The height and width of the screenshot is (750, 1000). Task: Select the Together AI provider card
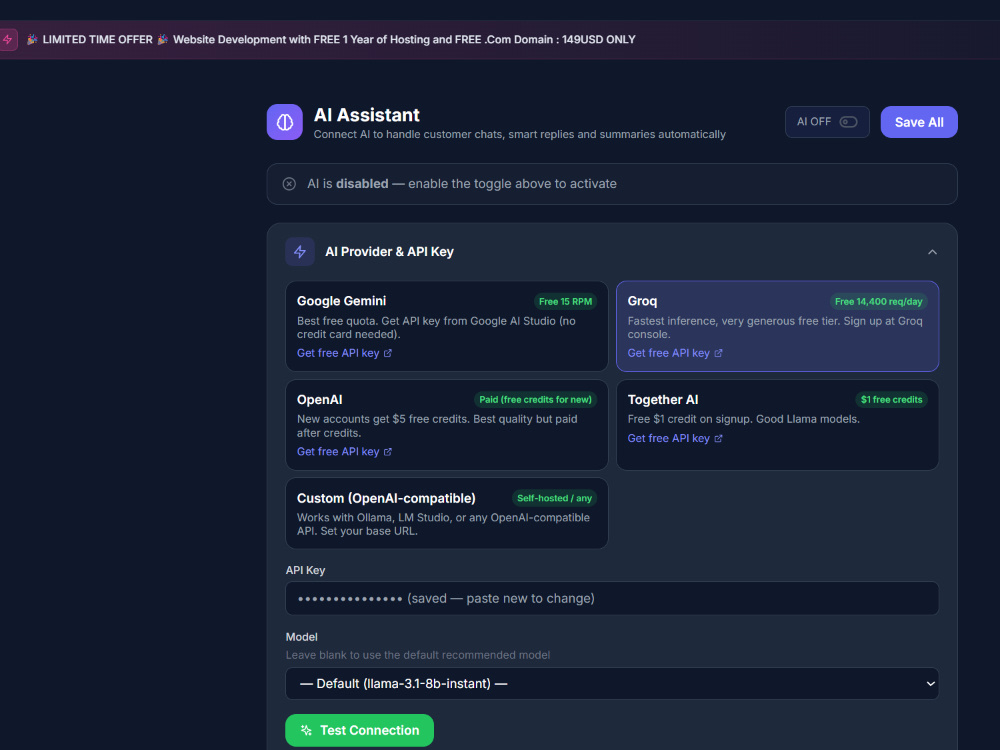click(x=777, y=425)
